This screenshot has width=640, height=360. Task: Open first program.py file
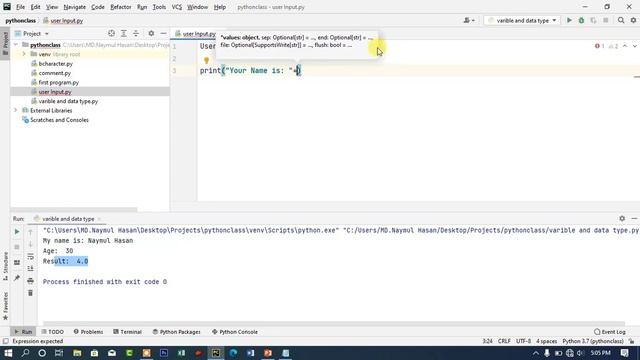point(59,82)
